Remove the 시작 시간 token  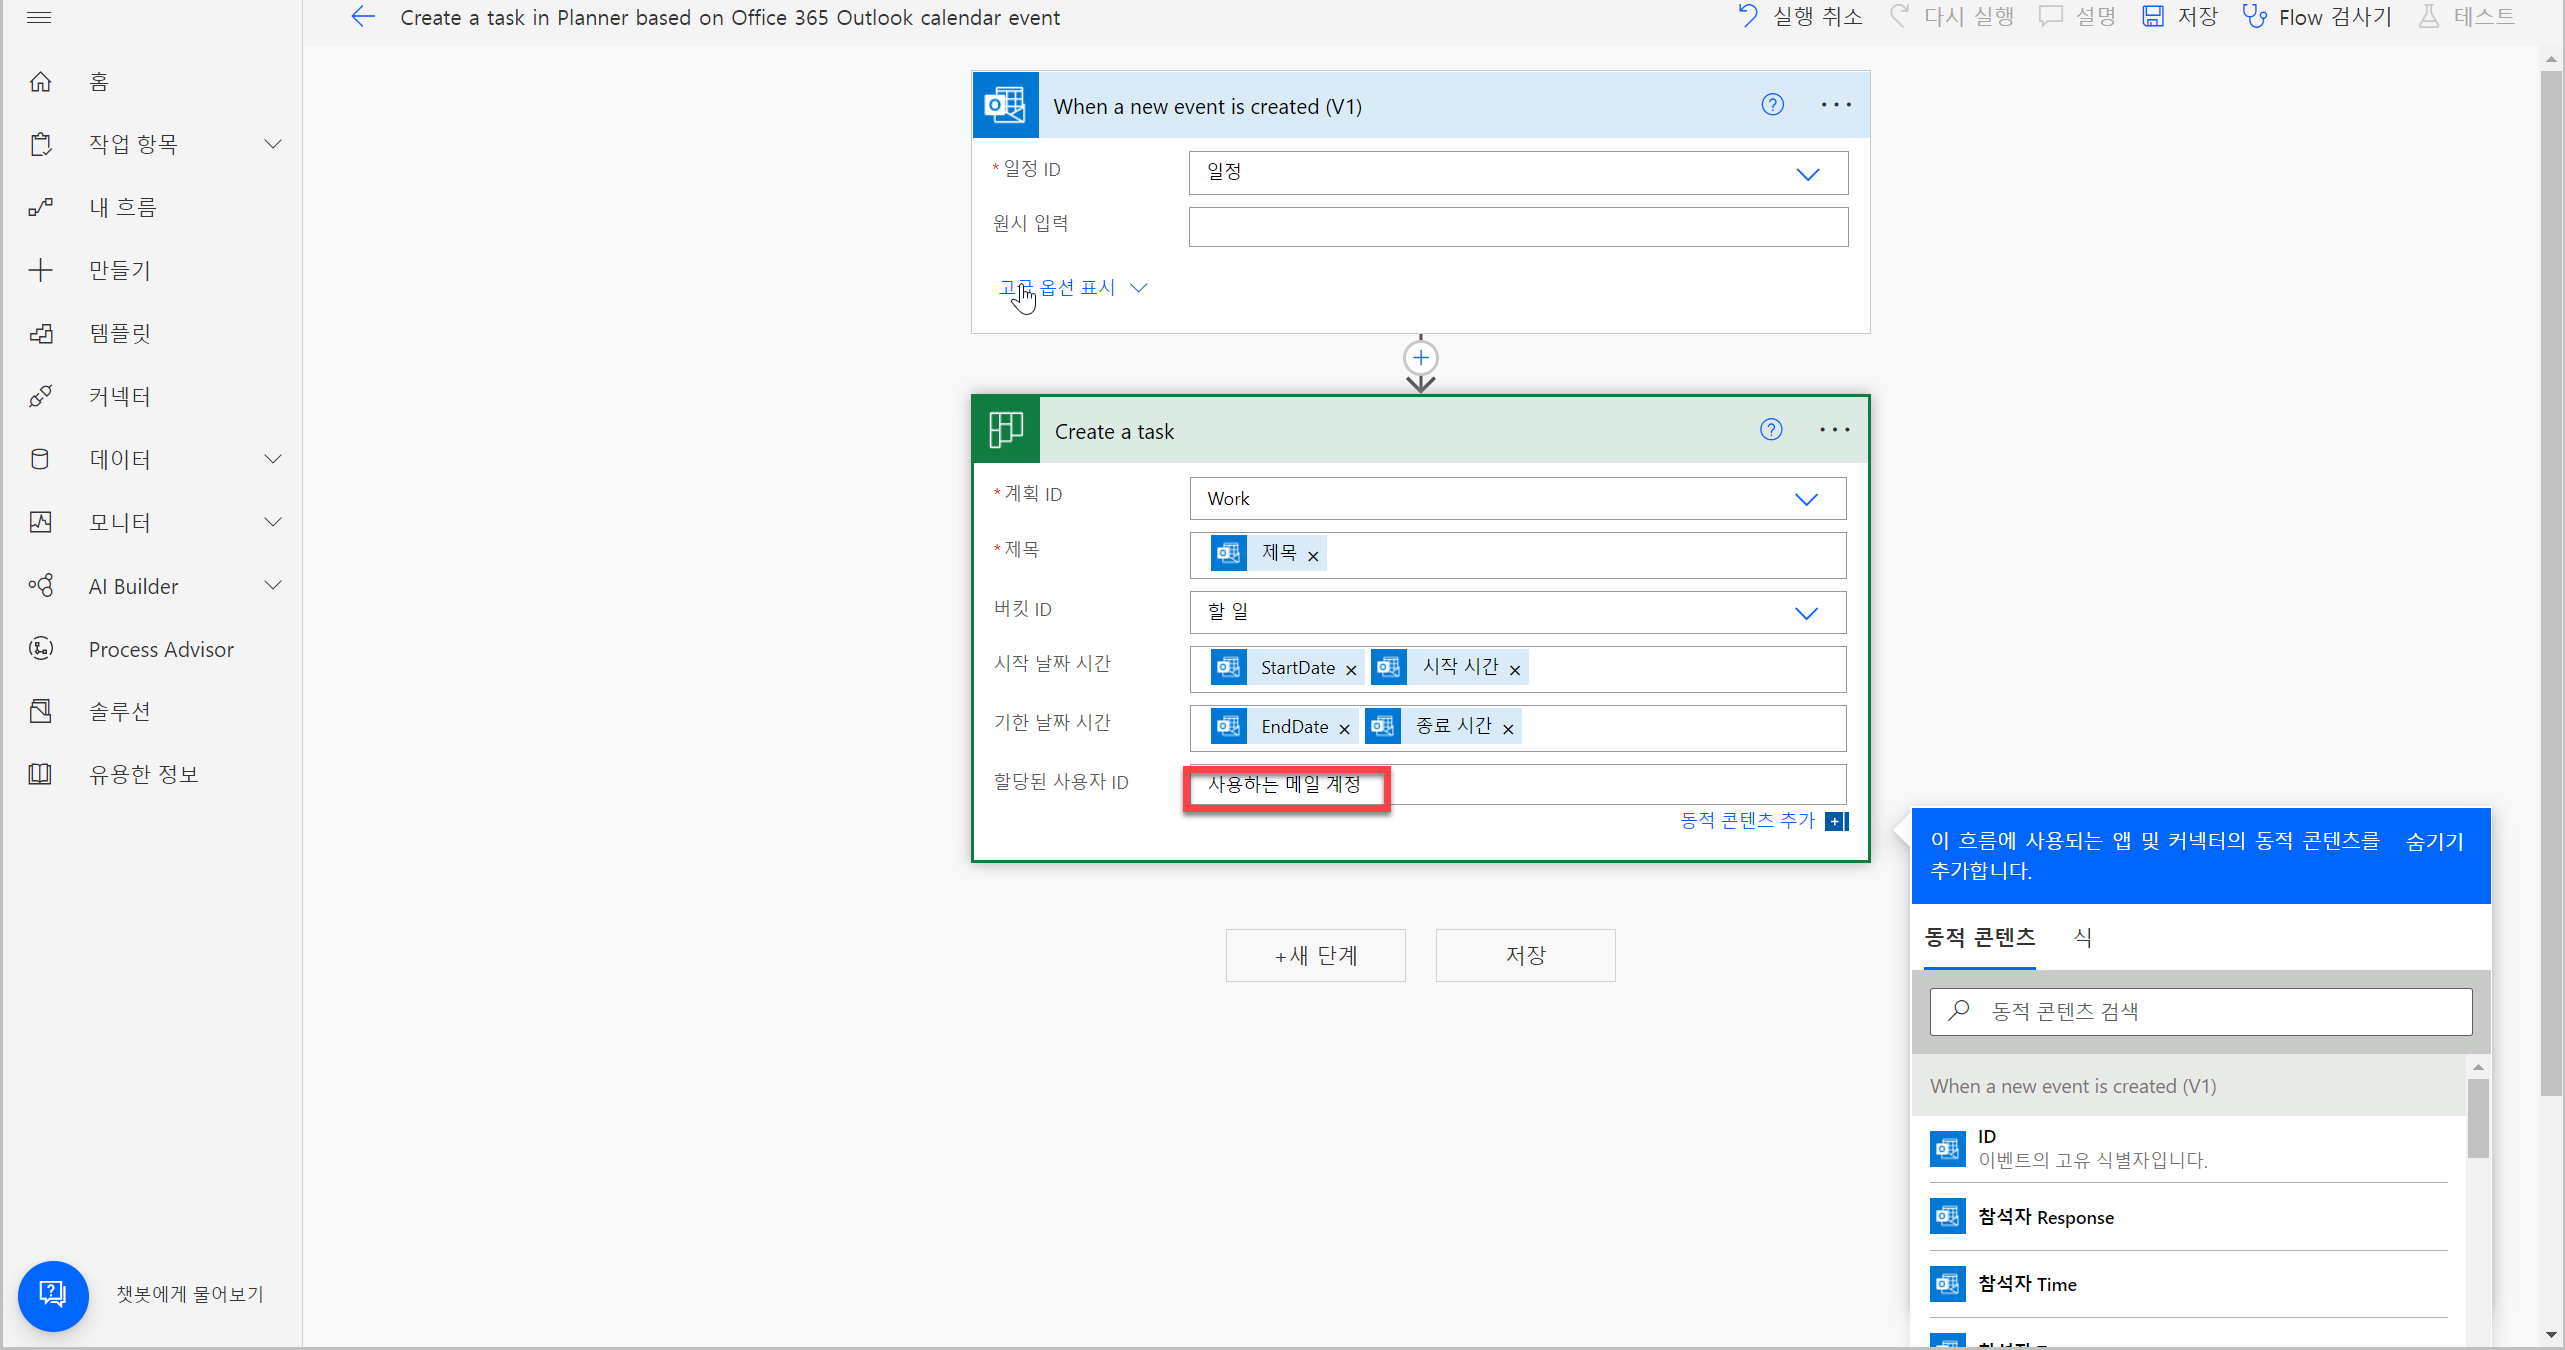point(1515,670)
